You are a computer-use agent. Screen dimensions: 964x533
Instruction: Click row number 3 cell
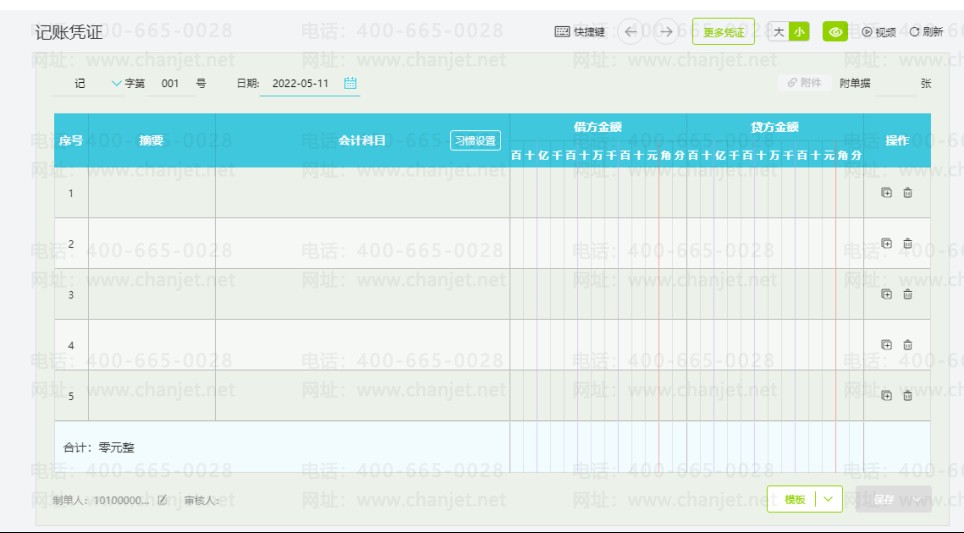(x=71, y=294)
